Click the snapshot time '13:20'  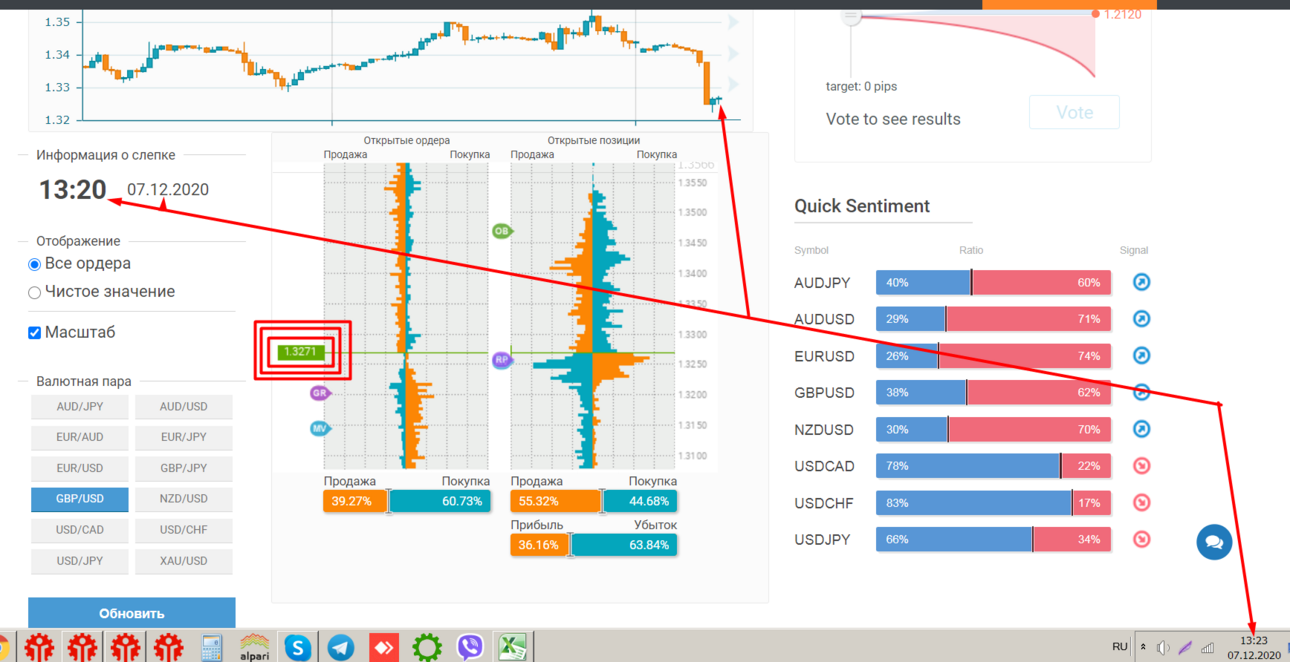(x=72, y=189)
